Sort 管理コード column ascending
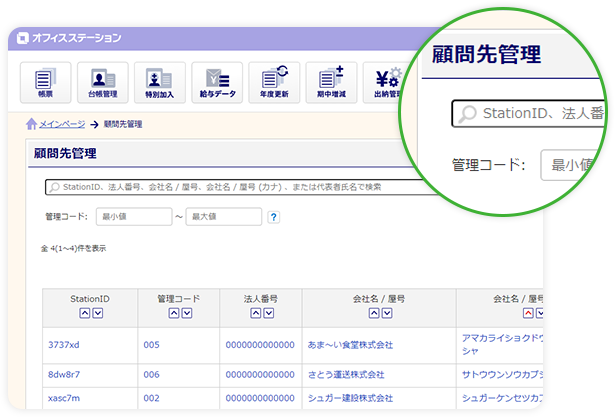 tap(174, 313)
